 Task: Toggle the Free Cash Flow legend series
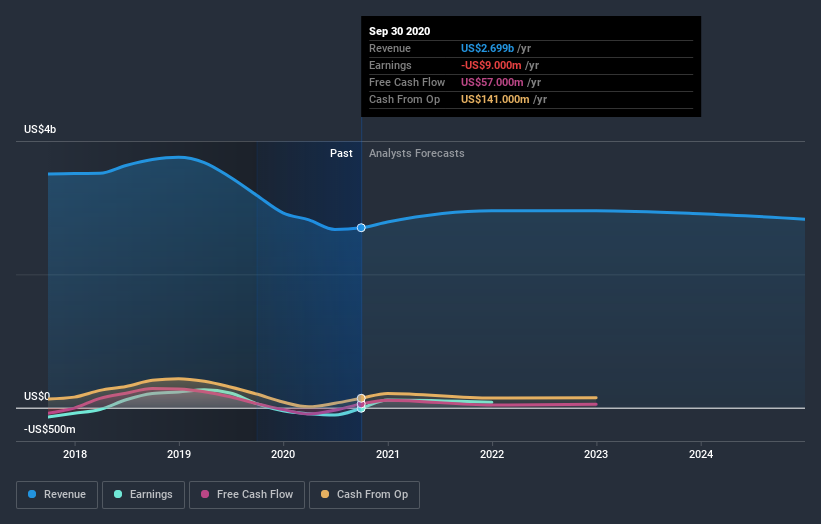[x=247, y=495]
